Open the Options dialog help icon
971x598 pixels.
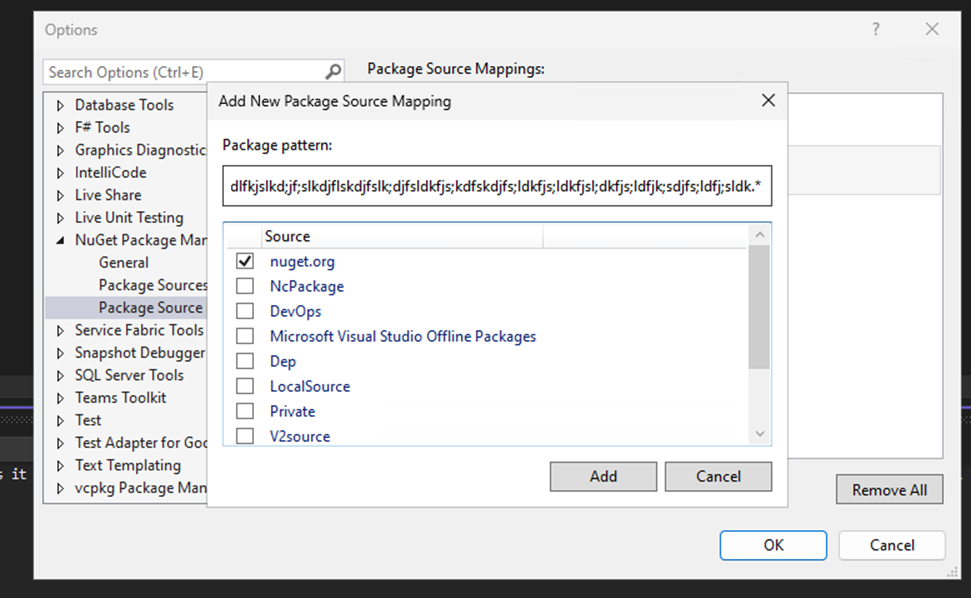pyautogui.click(x=875, y=30)
